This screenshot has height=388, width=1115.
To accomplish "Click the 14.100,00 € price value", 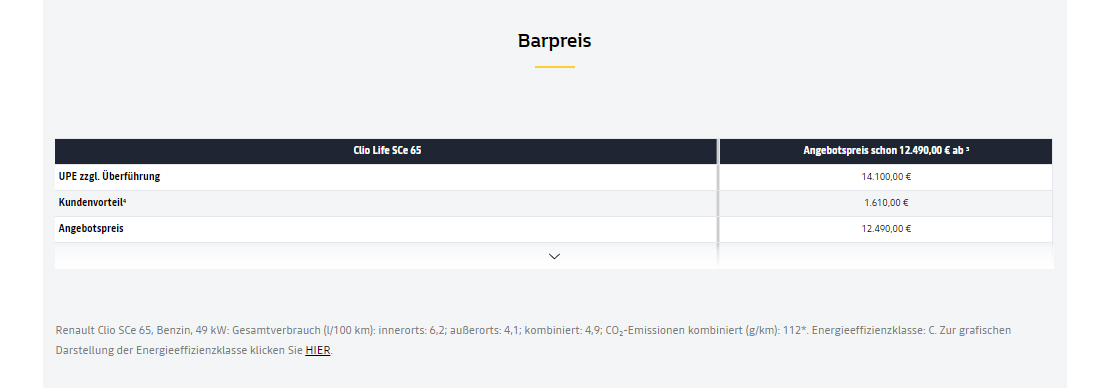I will pos(886,177).
